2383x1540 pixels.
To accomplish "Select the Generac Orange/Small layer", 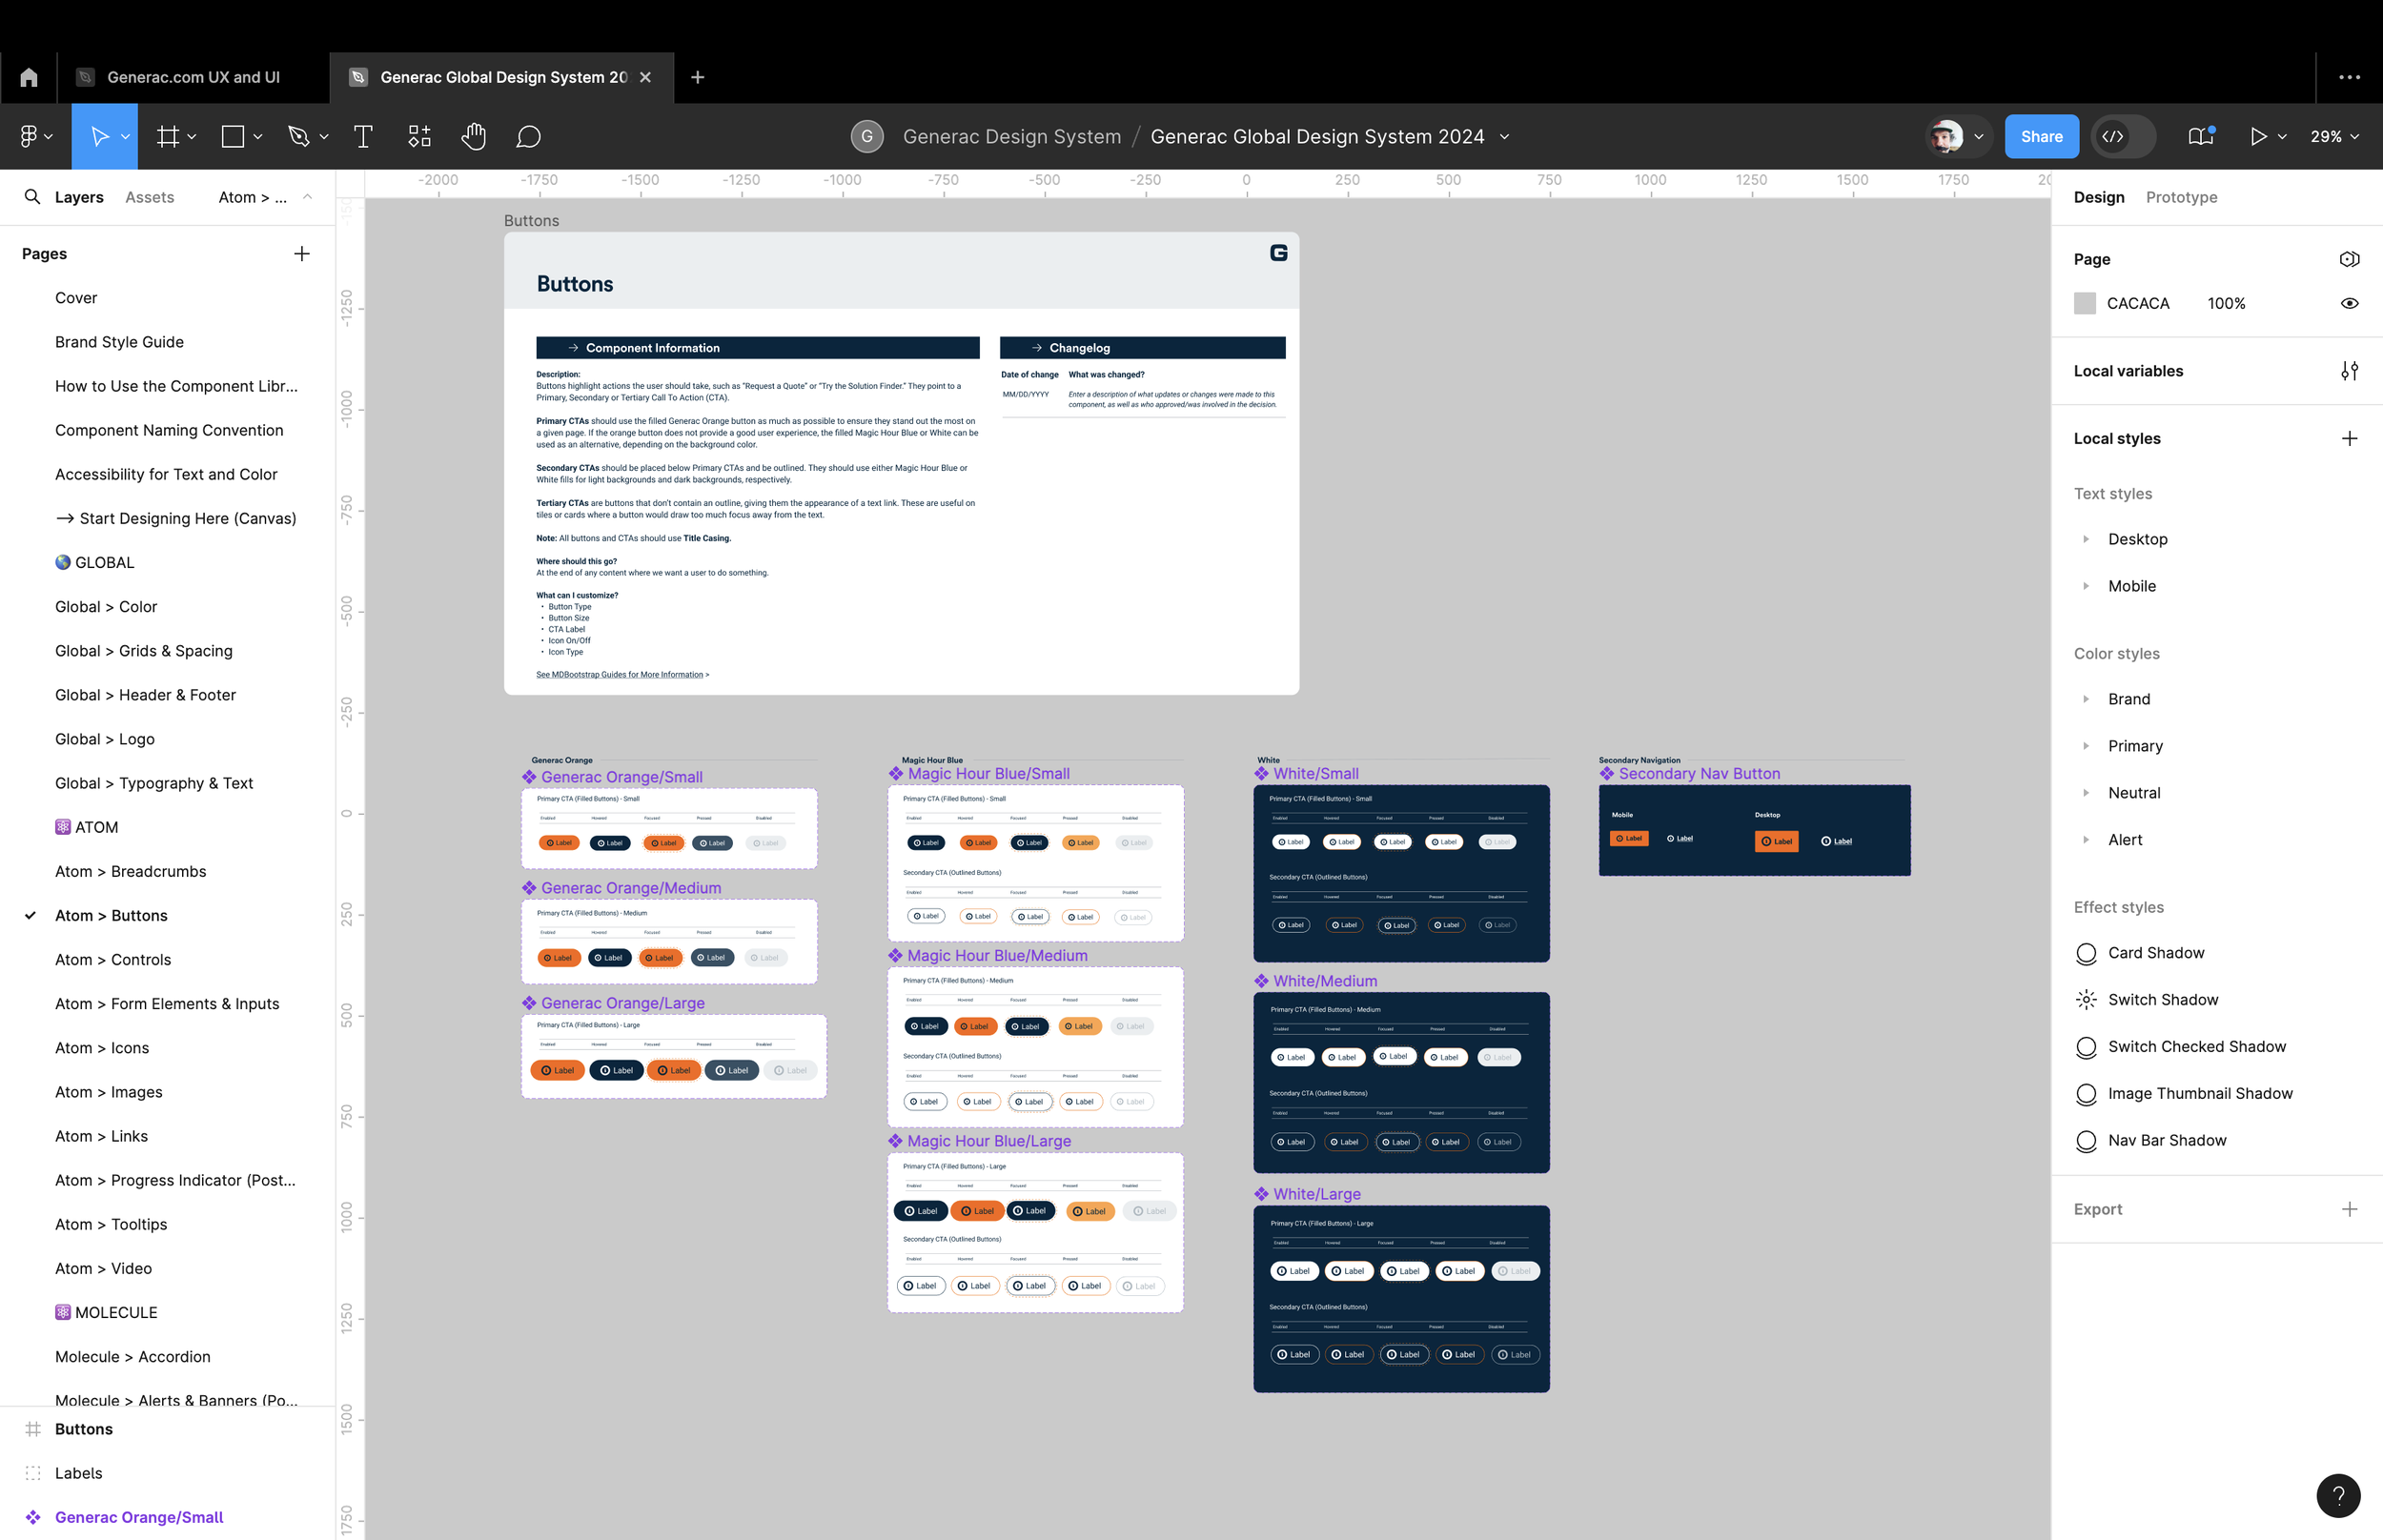I will 139,1517.
